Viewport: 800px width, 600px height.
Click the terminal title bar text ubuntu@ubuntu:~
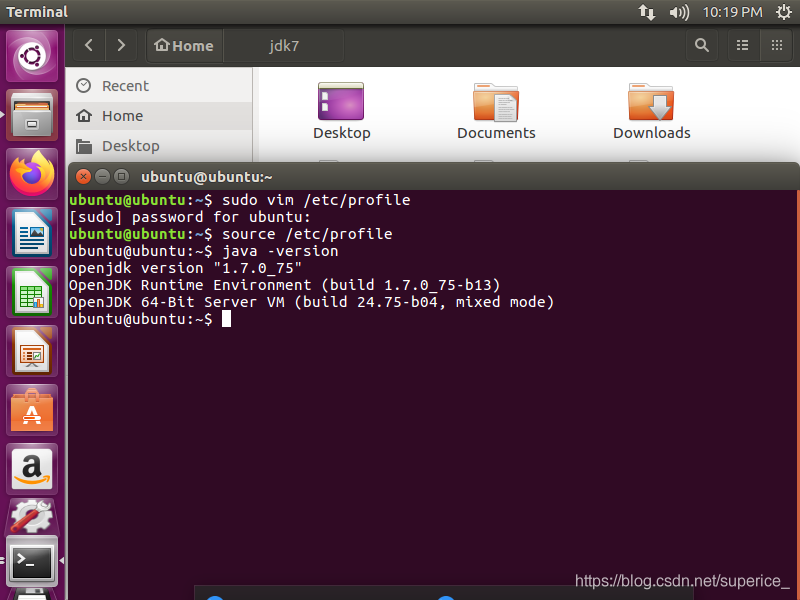tap(207, 177)
